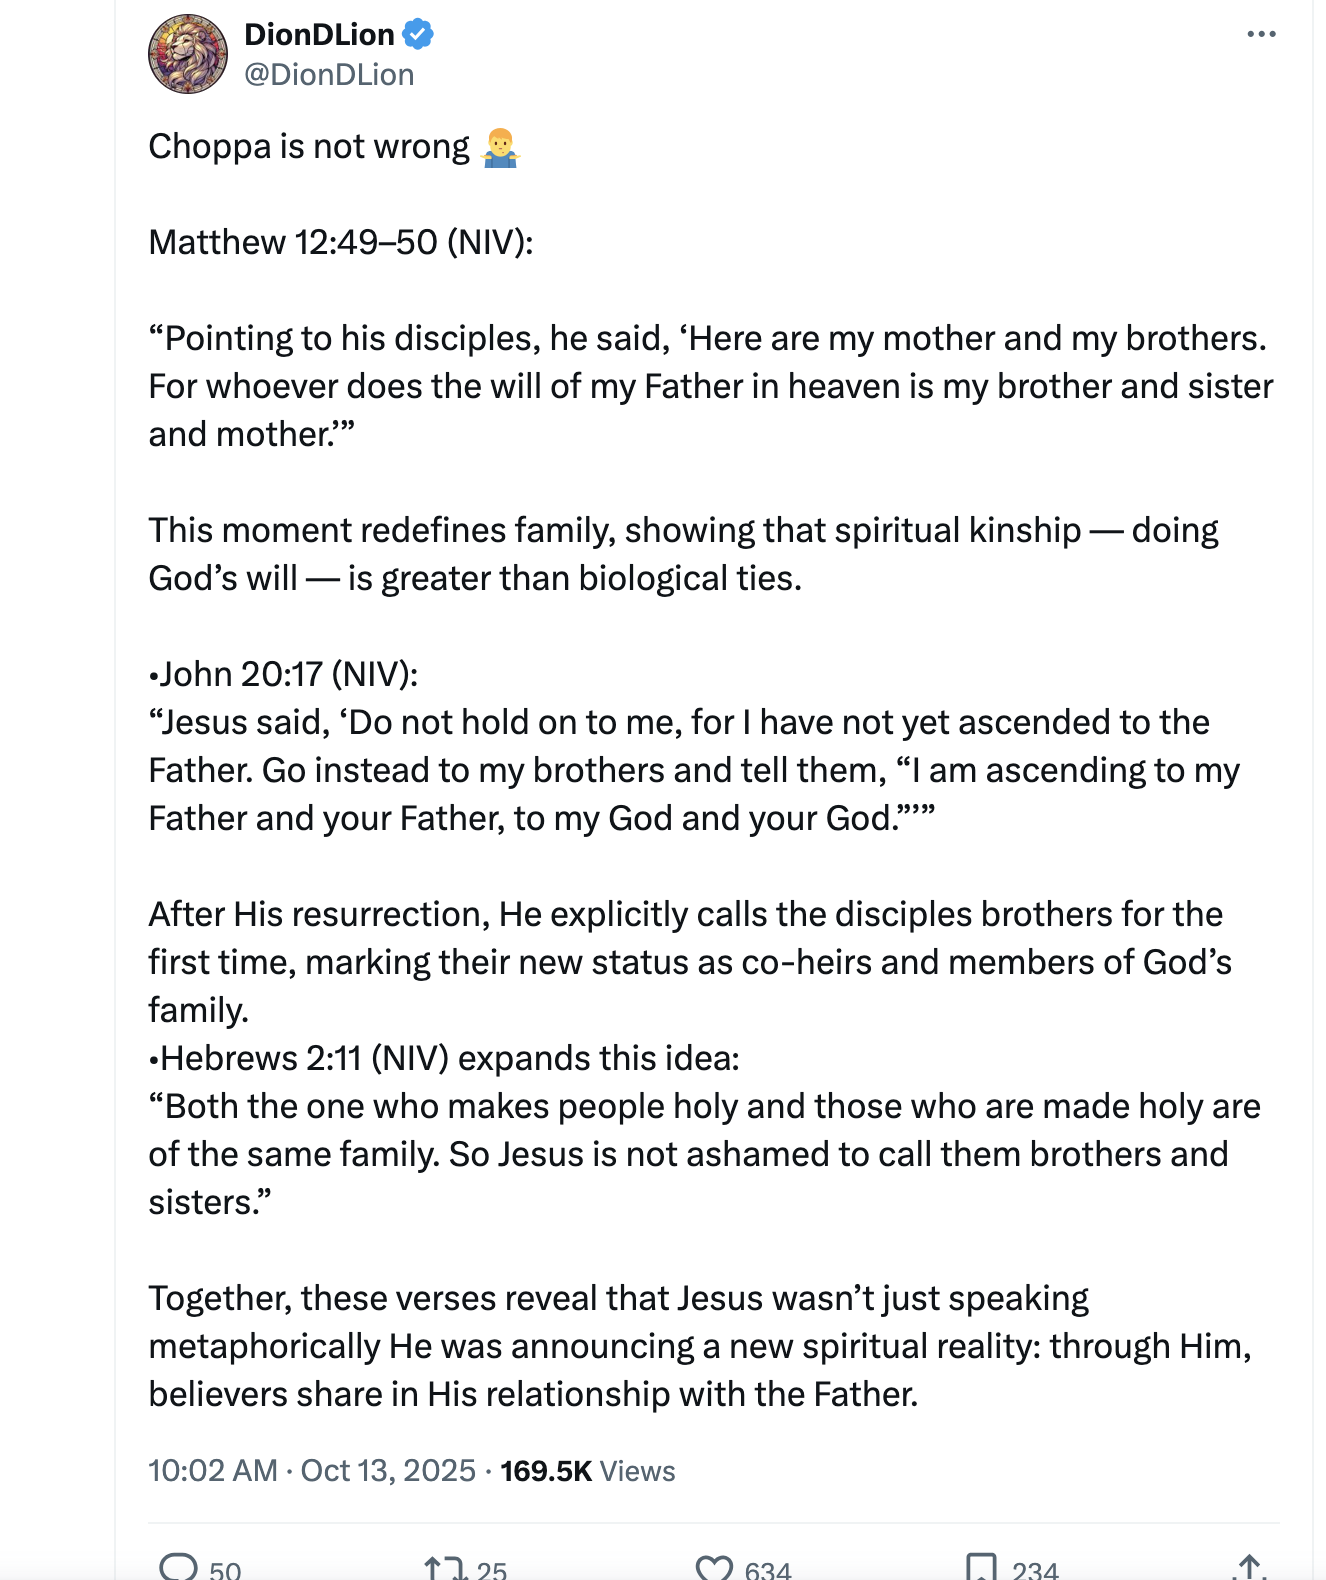Click the "Matthew 12:49–50 (NIV):" line

click(x=341, y=243)
